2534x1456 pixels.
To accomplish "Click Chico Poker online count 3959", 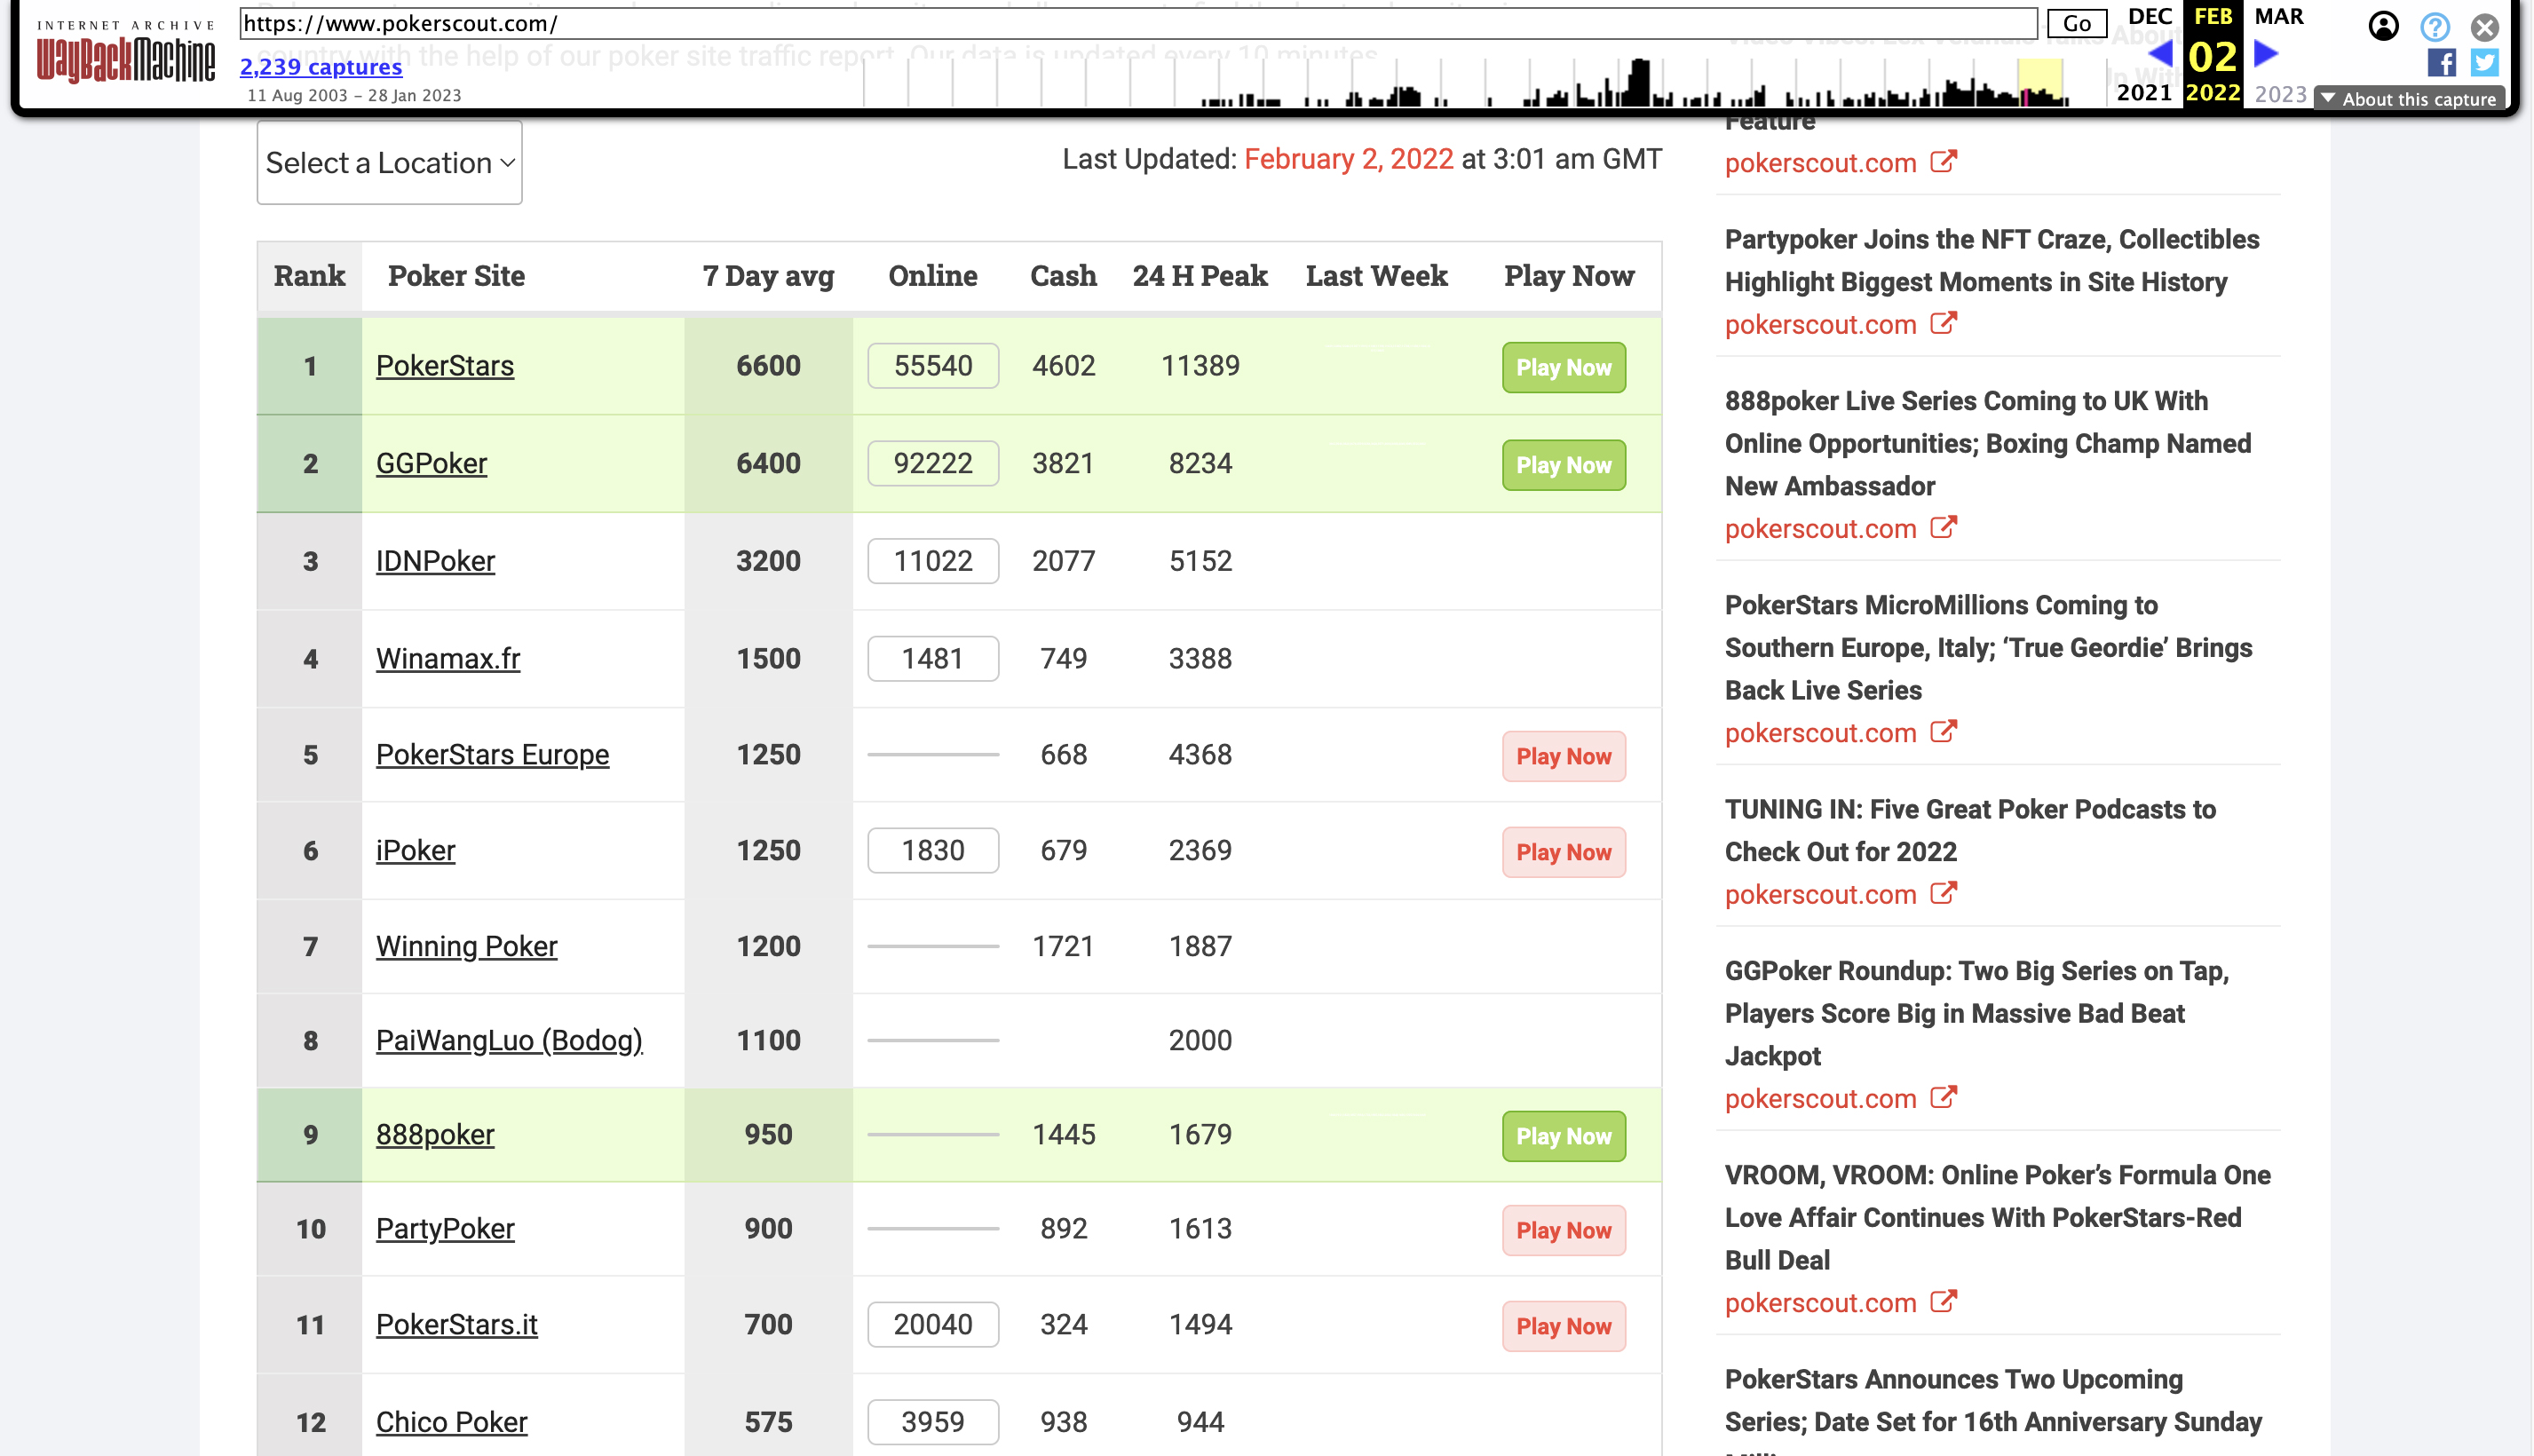I will coord(932,1423).
